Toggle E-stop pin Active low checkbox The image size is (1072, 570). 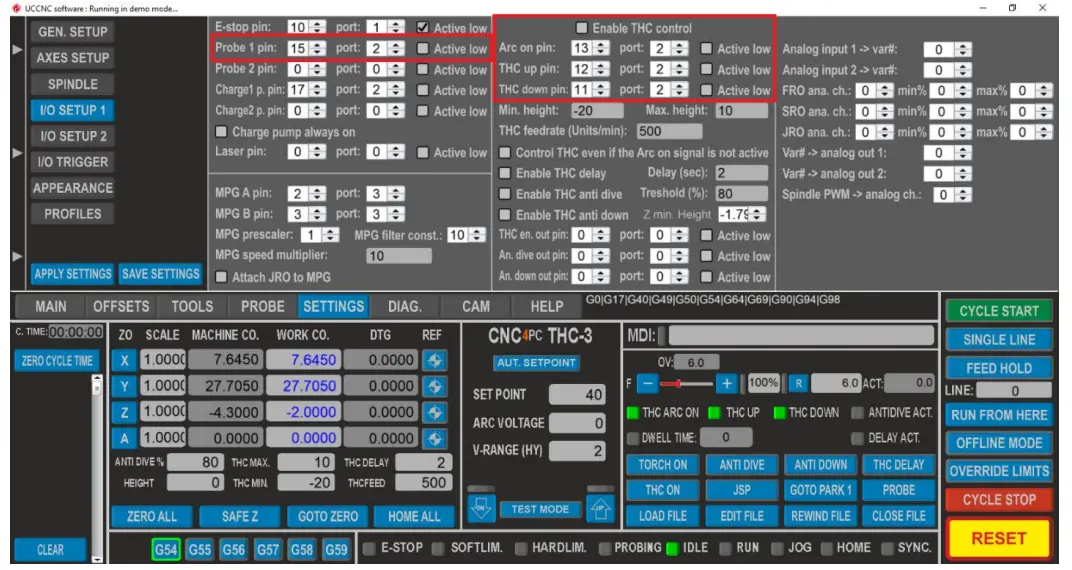coord(423,27)
